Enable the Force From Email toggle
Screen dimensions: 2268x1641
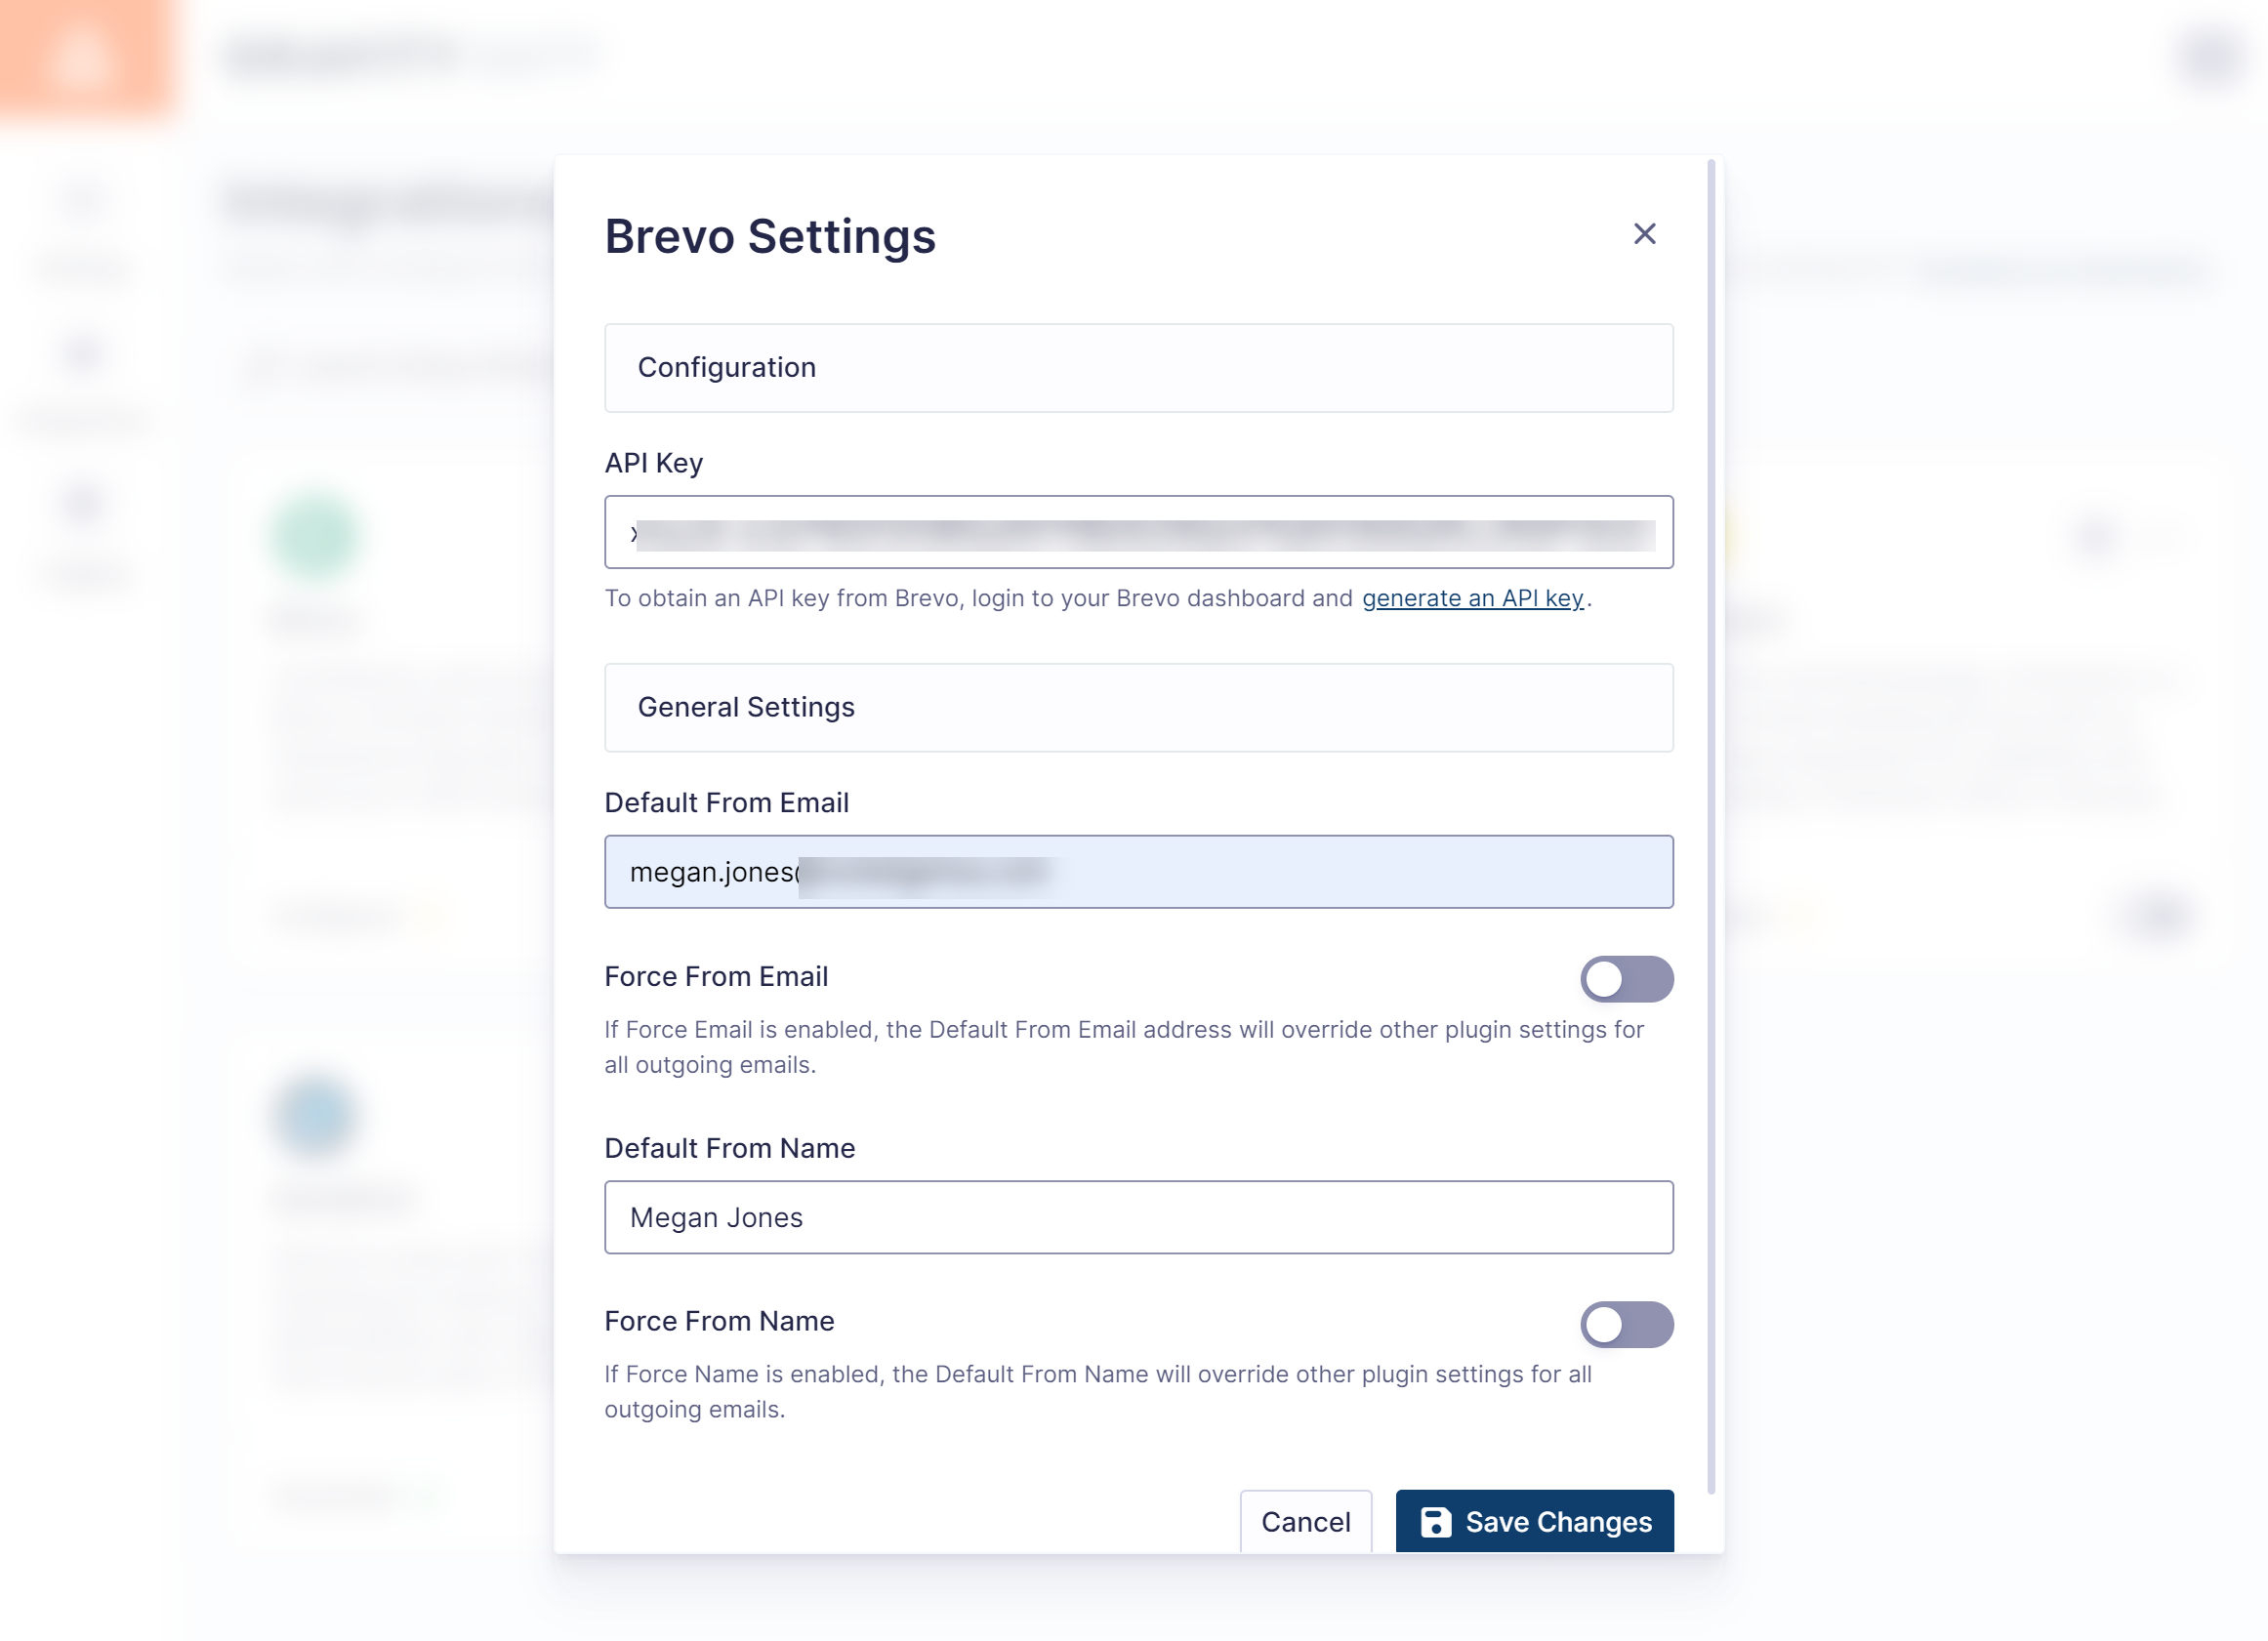point(1626,979)
